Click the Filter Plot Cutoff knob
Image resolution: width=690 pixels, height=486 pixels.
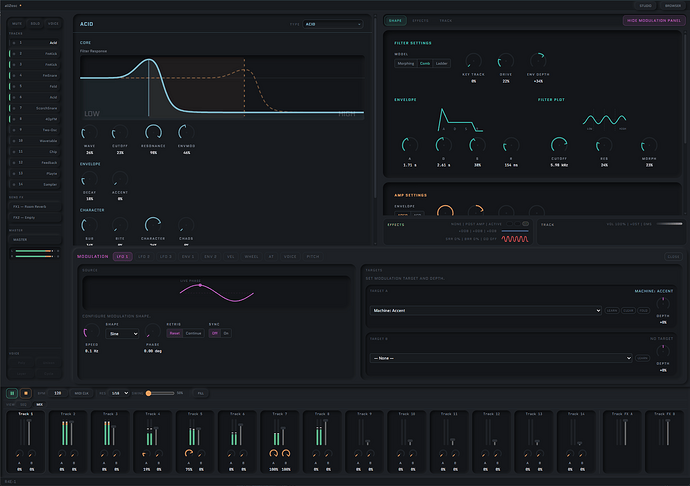(559, 145)
